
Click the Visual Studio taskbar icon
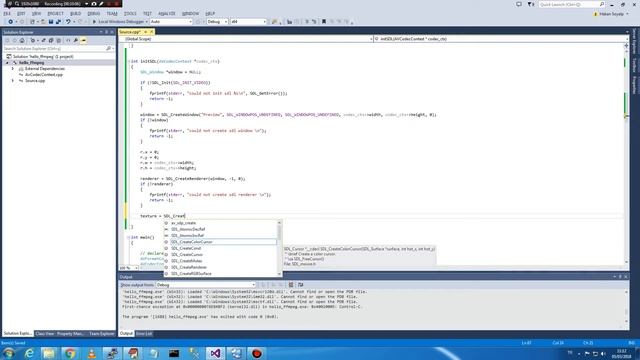tap(215, 353)
